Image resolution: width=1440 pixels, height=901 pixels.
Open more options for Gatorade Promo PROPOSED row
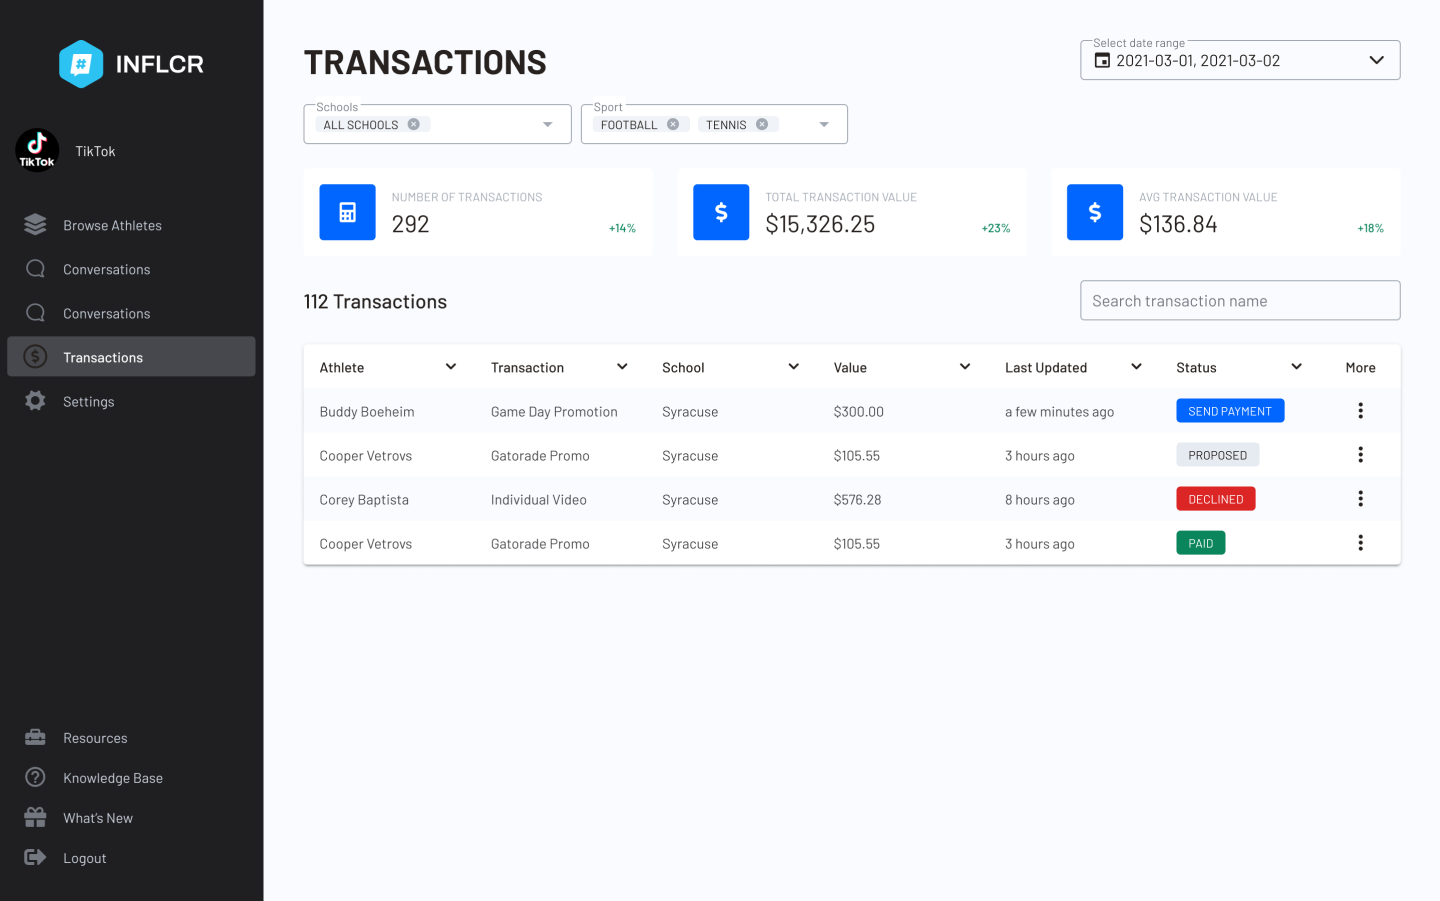(1360, 455)
